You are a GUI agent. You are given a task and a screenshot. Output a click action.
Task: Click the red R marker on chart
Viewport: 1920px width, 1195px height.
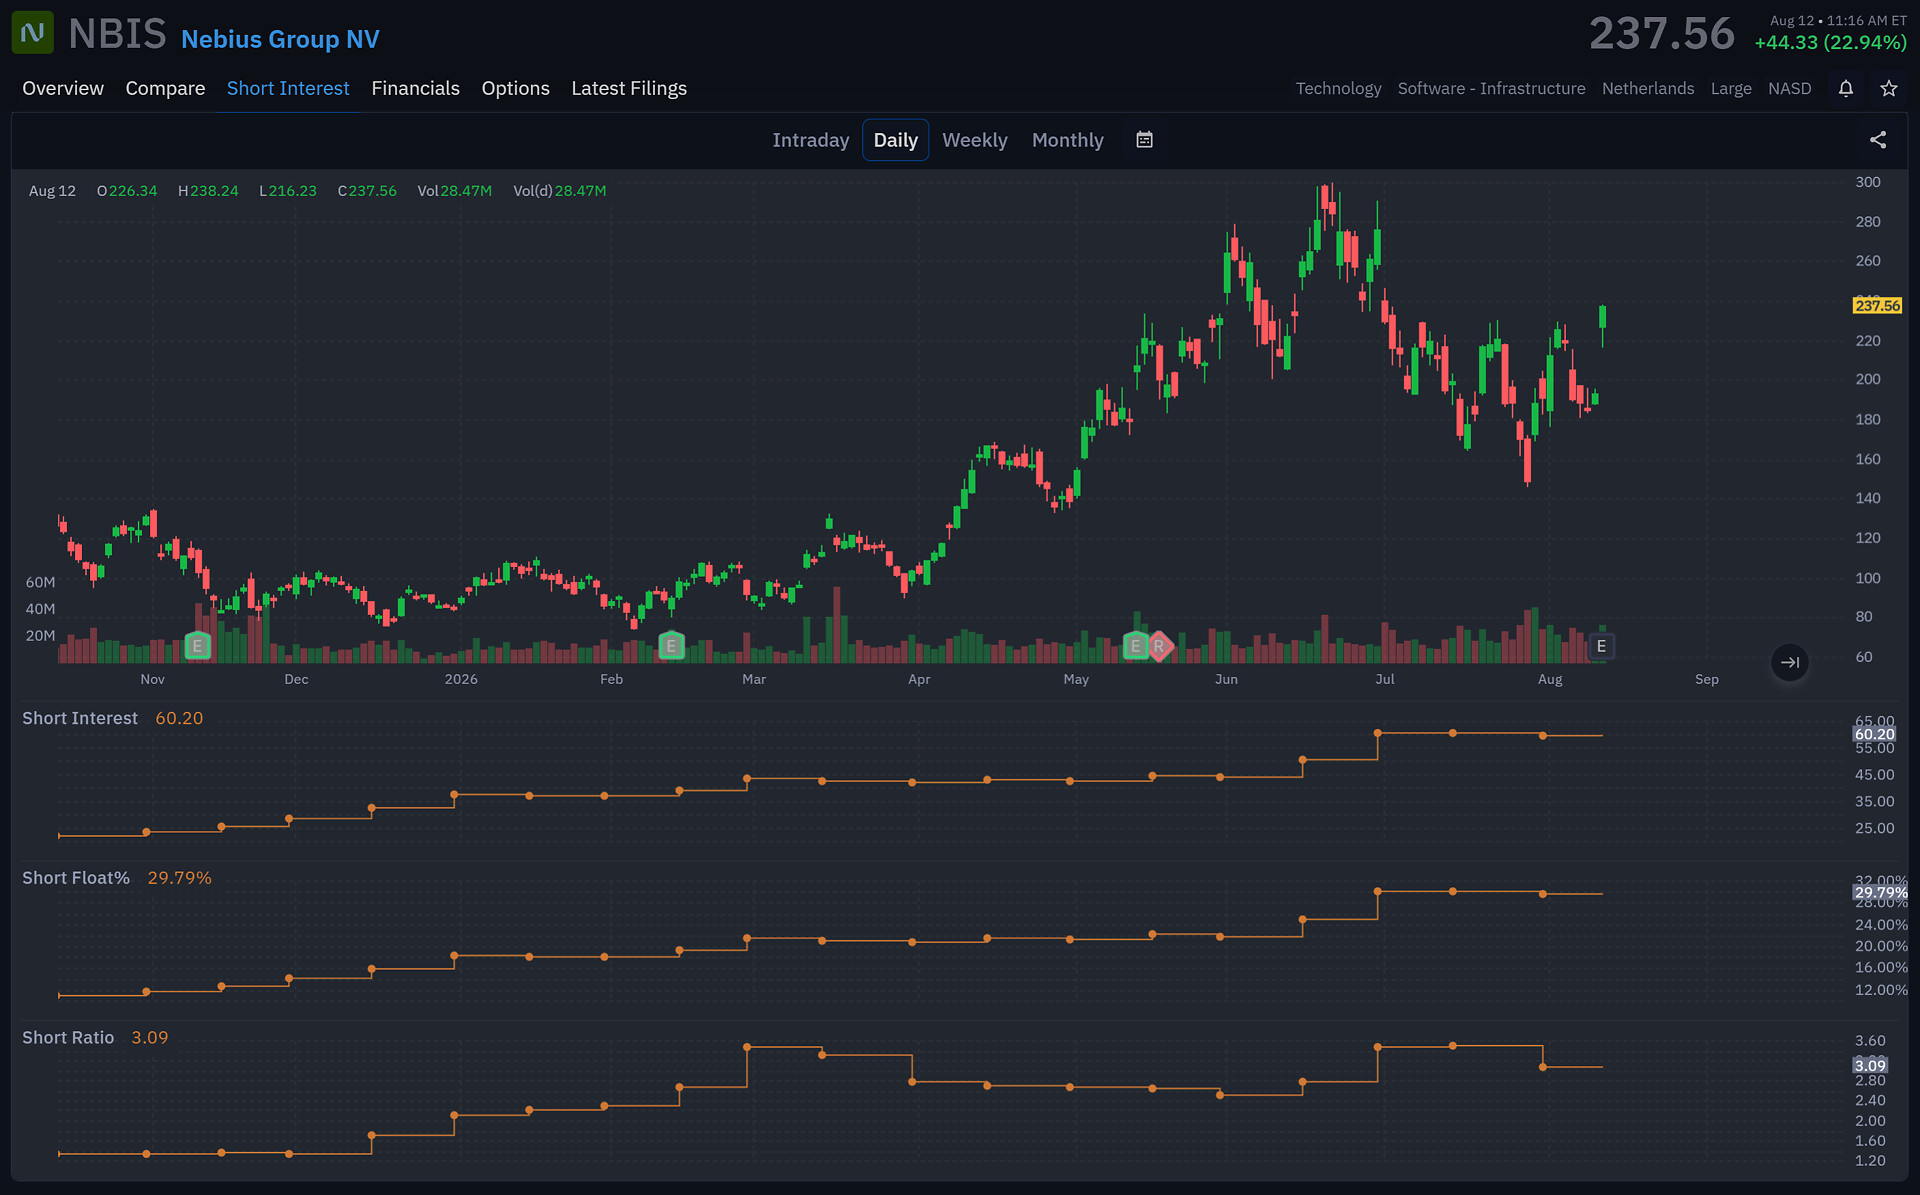pyautogui.click(x=1159, y=646)
